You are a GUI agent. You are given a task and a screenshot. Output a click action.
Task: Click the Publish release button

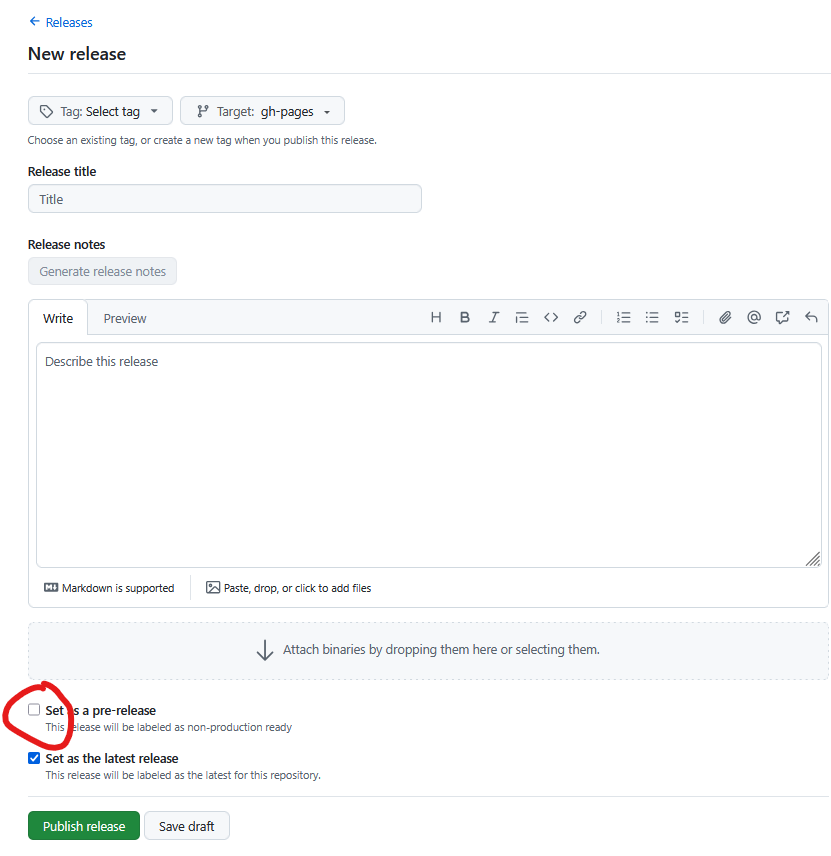tap(83, 825)
